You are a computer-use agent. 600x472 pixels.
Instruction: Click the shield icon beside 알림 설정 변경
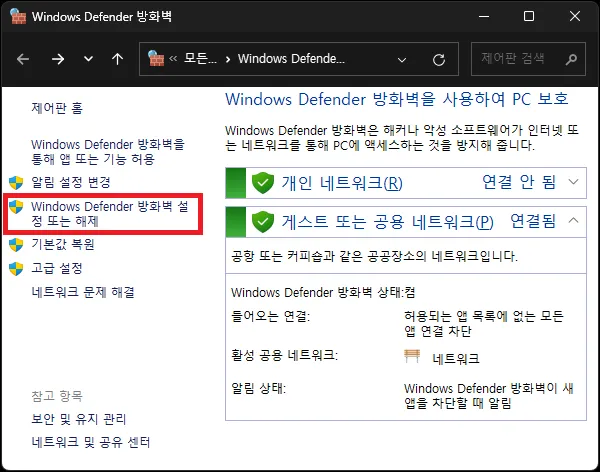coord(16,183)
